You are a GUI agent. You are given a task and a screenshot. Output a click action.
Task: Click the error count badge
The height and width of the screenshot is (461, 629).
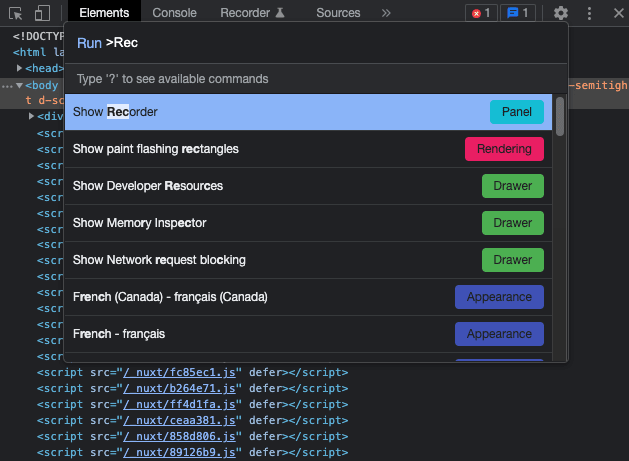click(481, 13)
